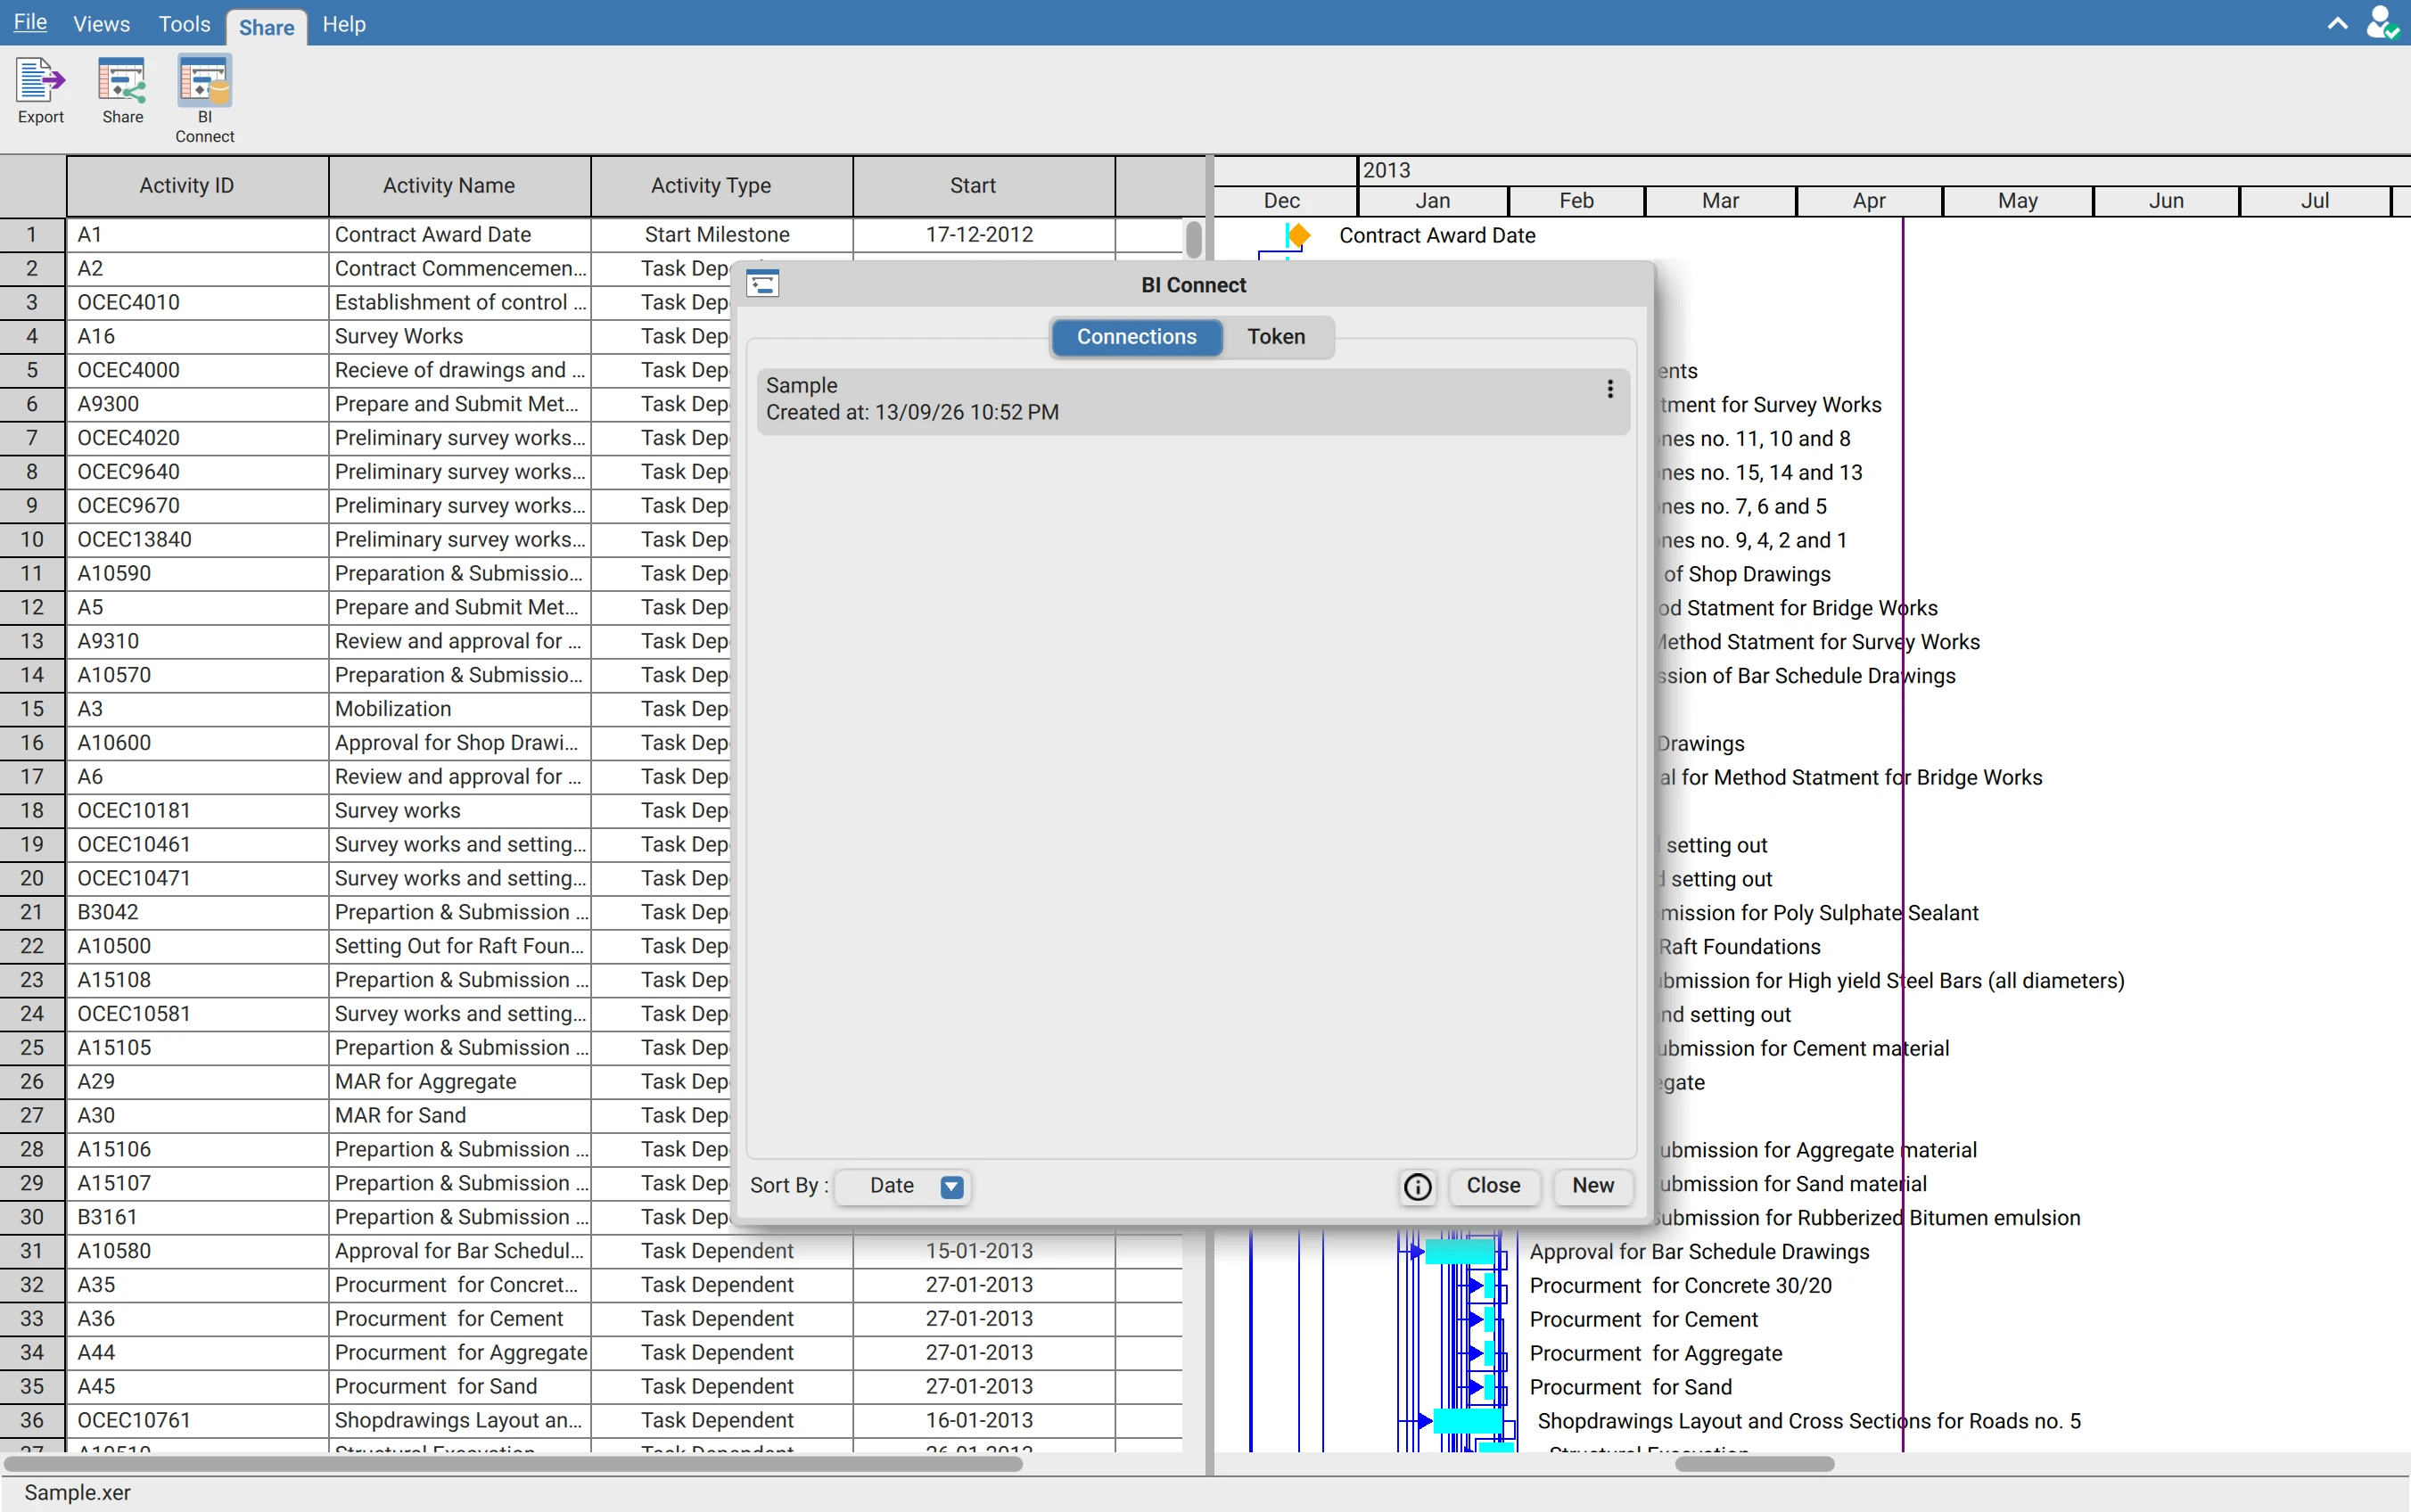
Task: Click the Procurment for Cement Gantt label
Action: (x=1643, y=1320)
